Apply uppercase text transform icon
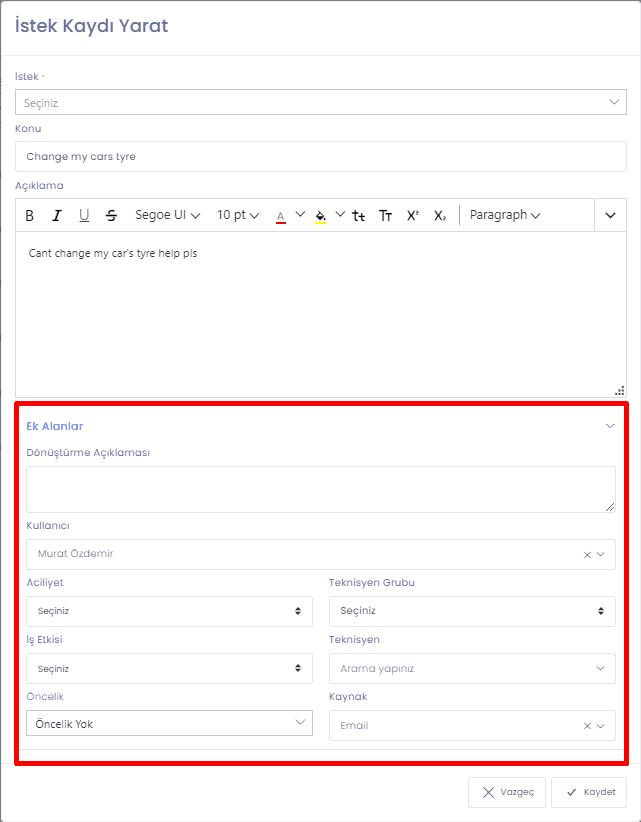The height and width of the screenshot is (822, 641). tap(386, 215)
